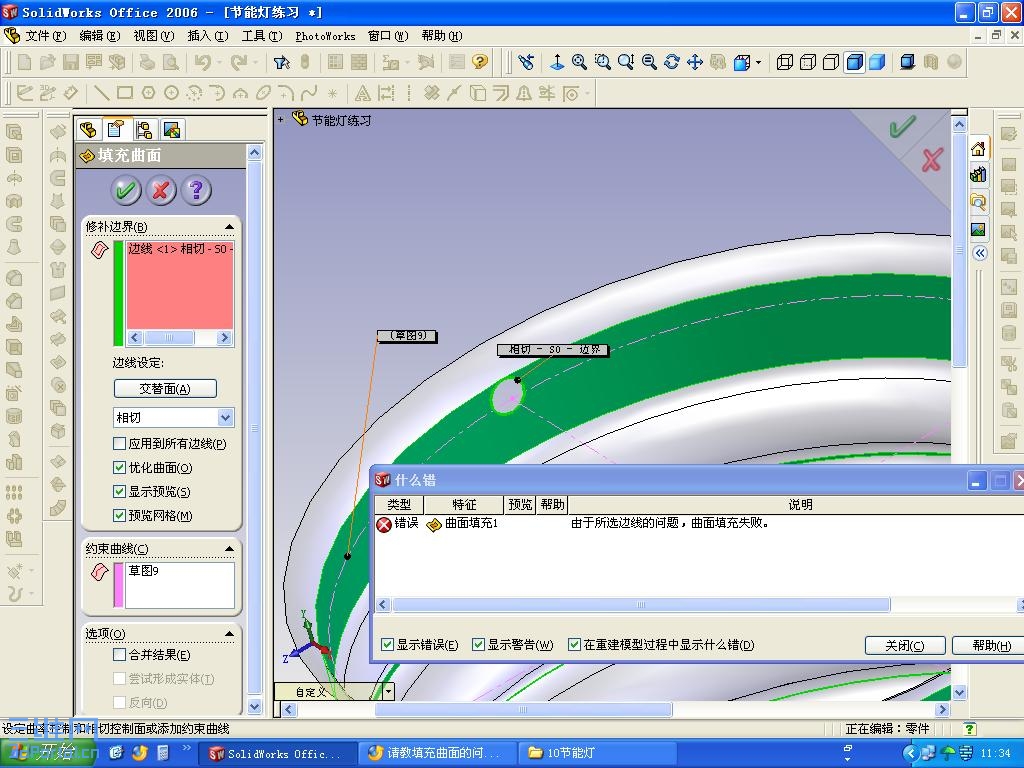Open 插入 menu
Screen dimensions: 1024x768
click(x=208, y=36)
